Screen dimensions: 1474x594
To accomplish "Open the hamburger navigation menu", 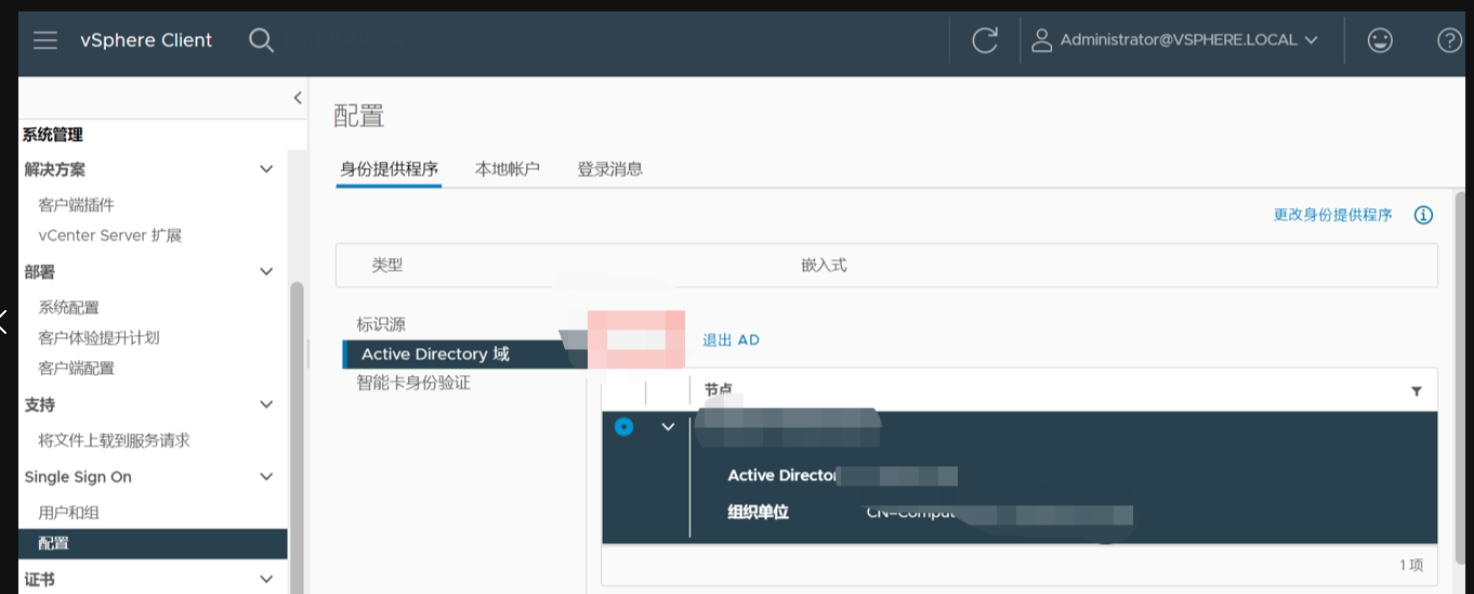I will 45,40.
